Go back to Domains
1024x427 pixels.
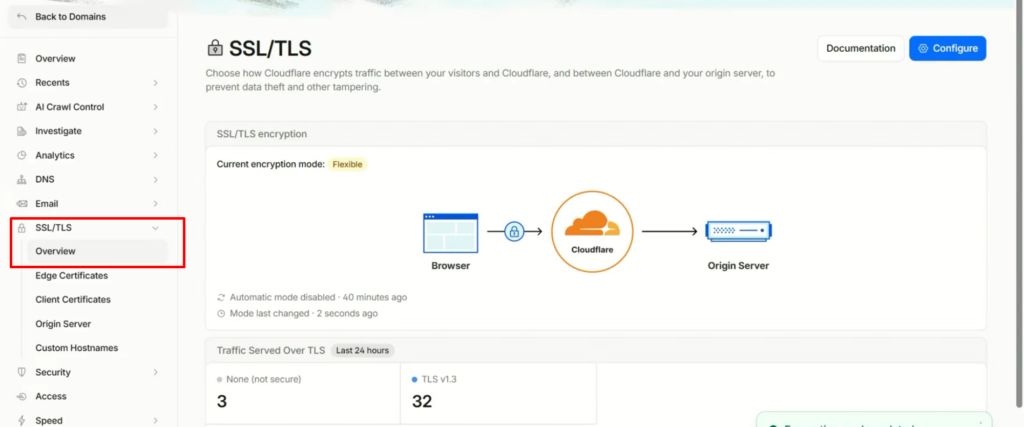coord(88,17)
